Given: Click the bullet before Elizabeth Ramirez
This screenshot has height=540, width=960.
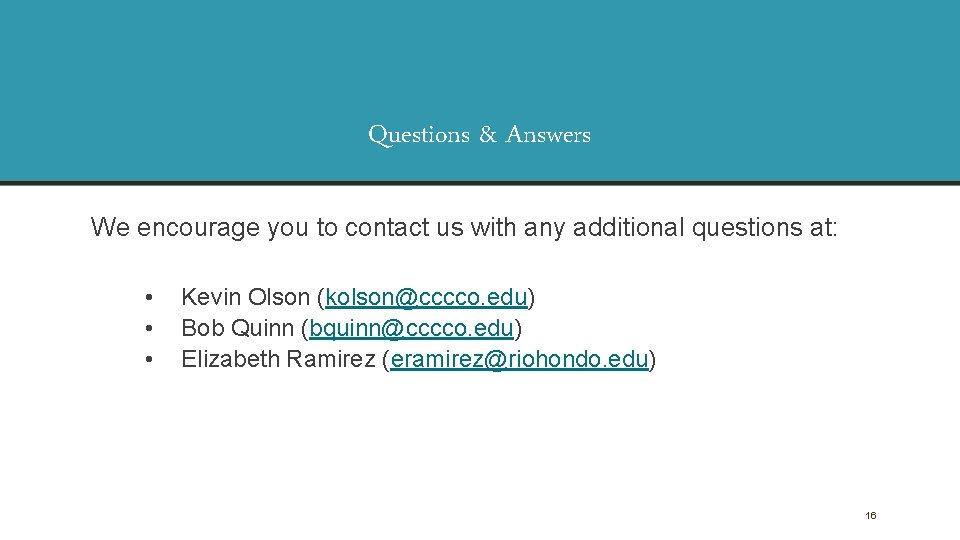Looking at the screenshot, I should 149,359.
